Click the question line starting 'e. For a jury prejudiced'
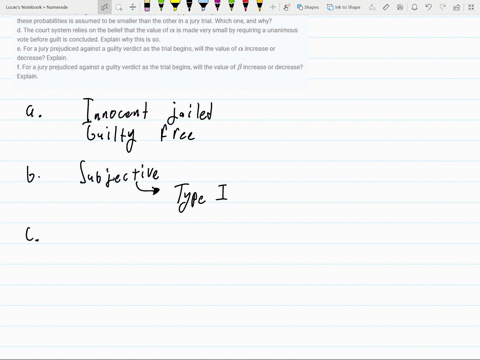Screen dimensions: 480x360 tap(146, 49)
